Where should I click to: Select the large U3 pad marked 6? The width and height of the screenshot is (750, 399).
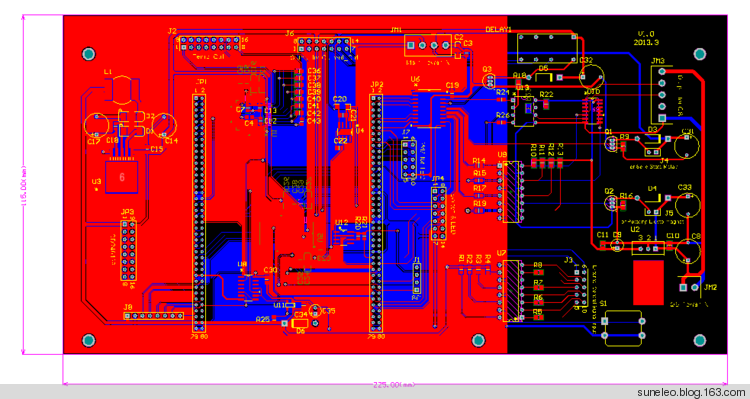click(122, 177)
